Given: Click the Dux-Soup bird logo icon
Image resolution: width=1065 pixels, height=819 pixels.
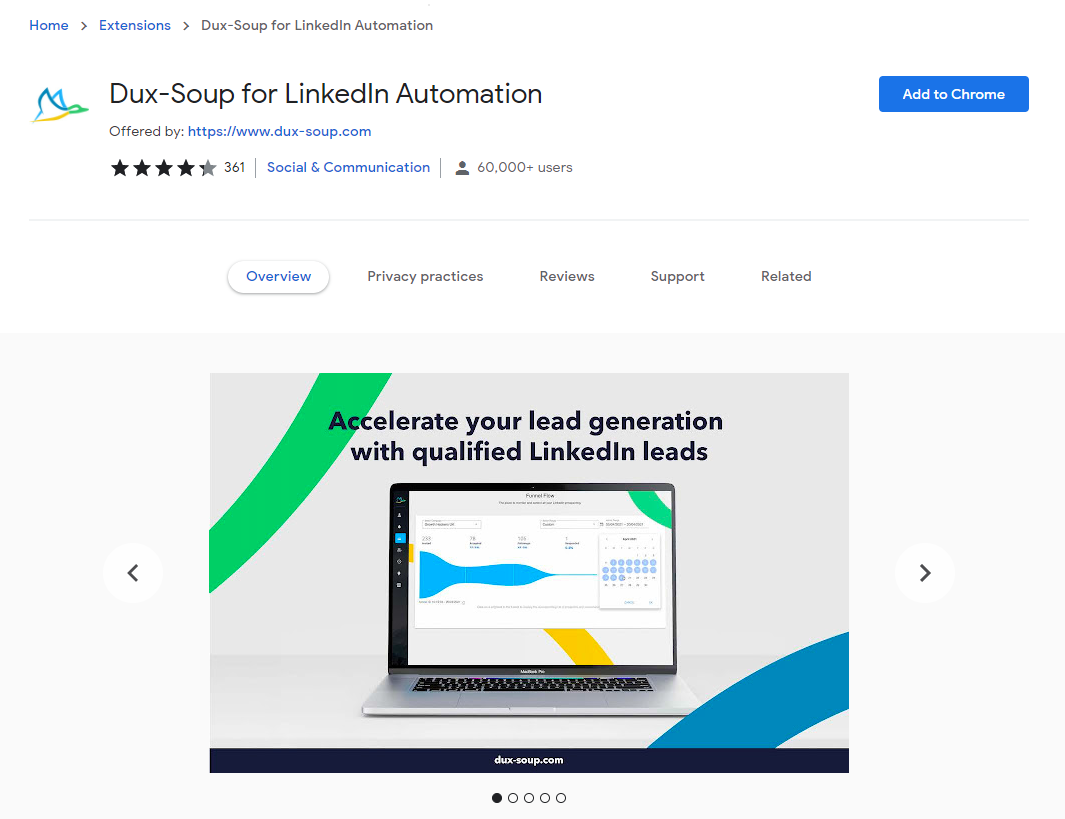Looking at the screenshot, I should click(60, 105).
